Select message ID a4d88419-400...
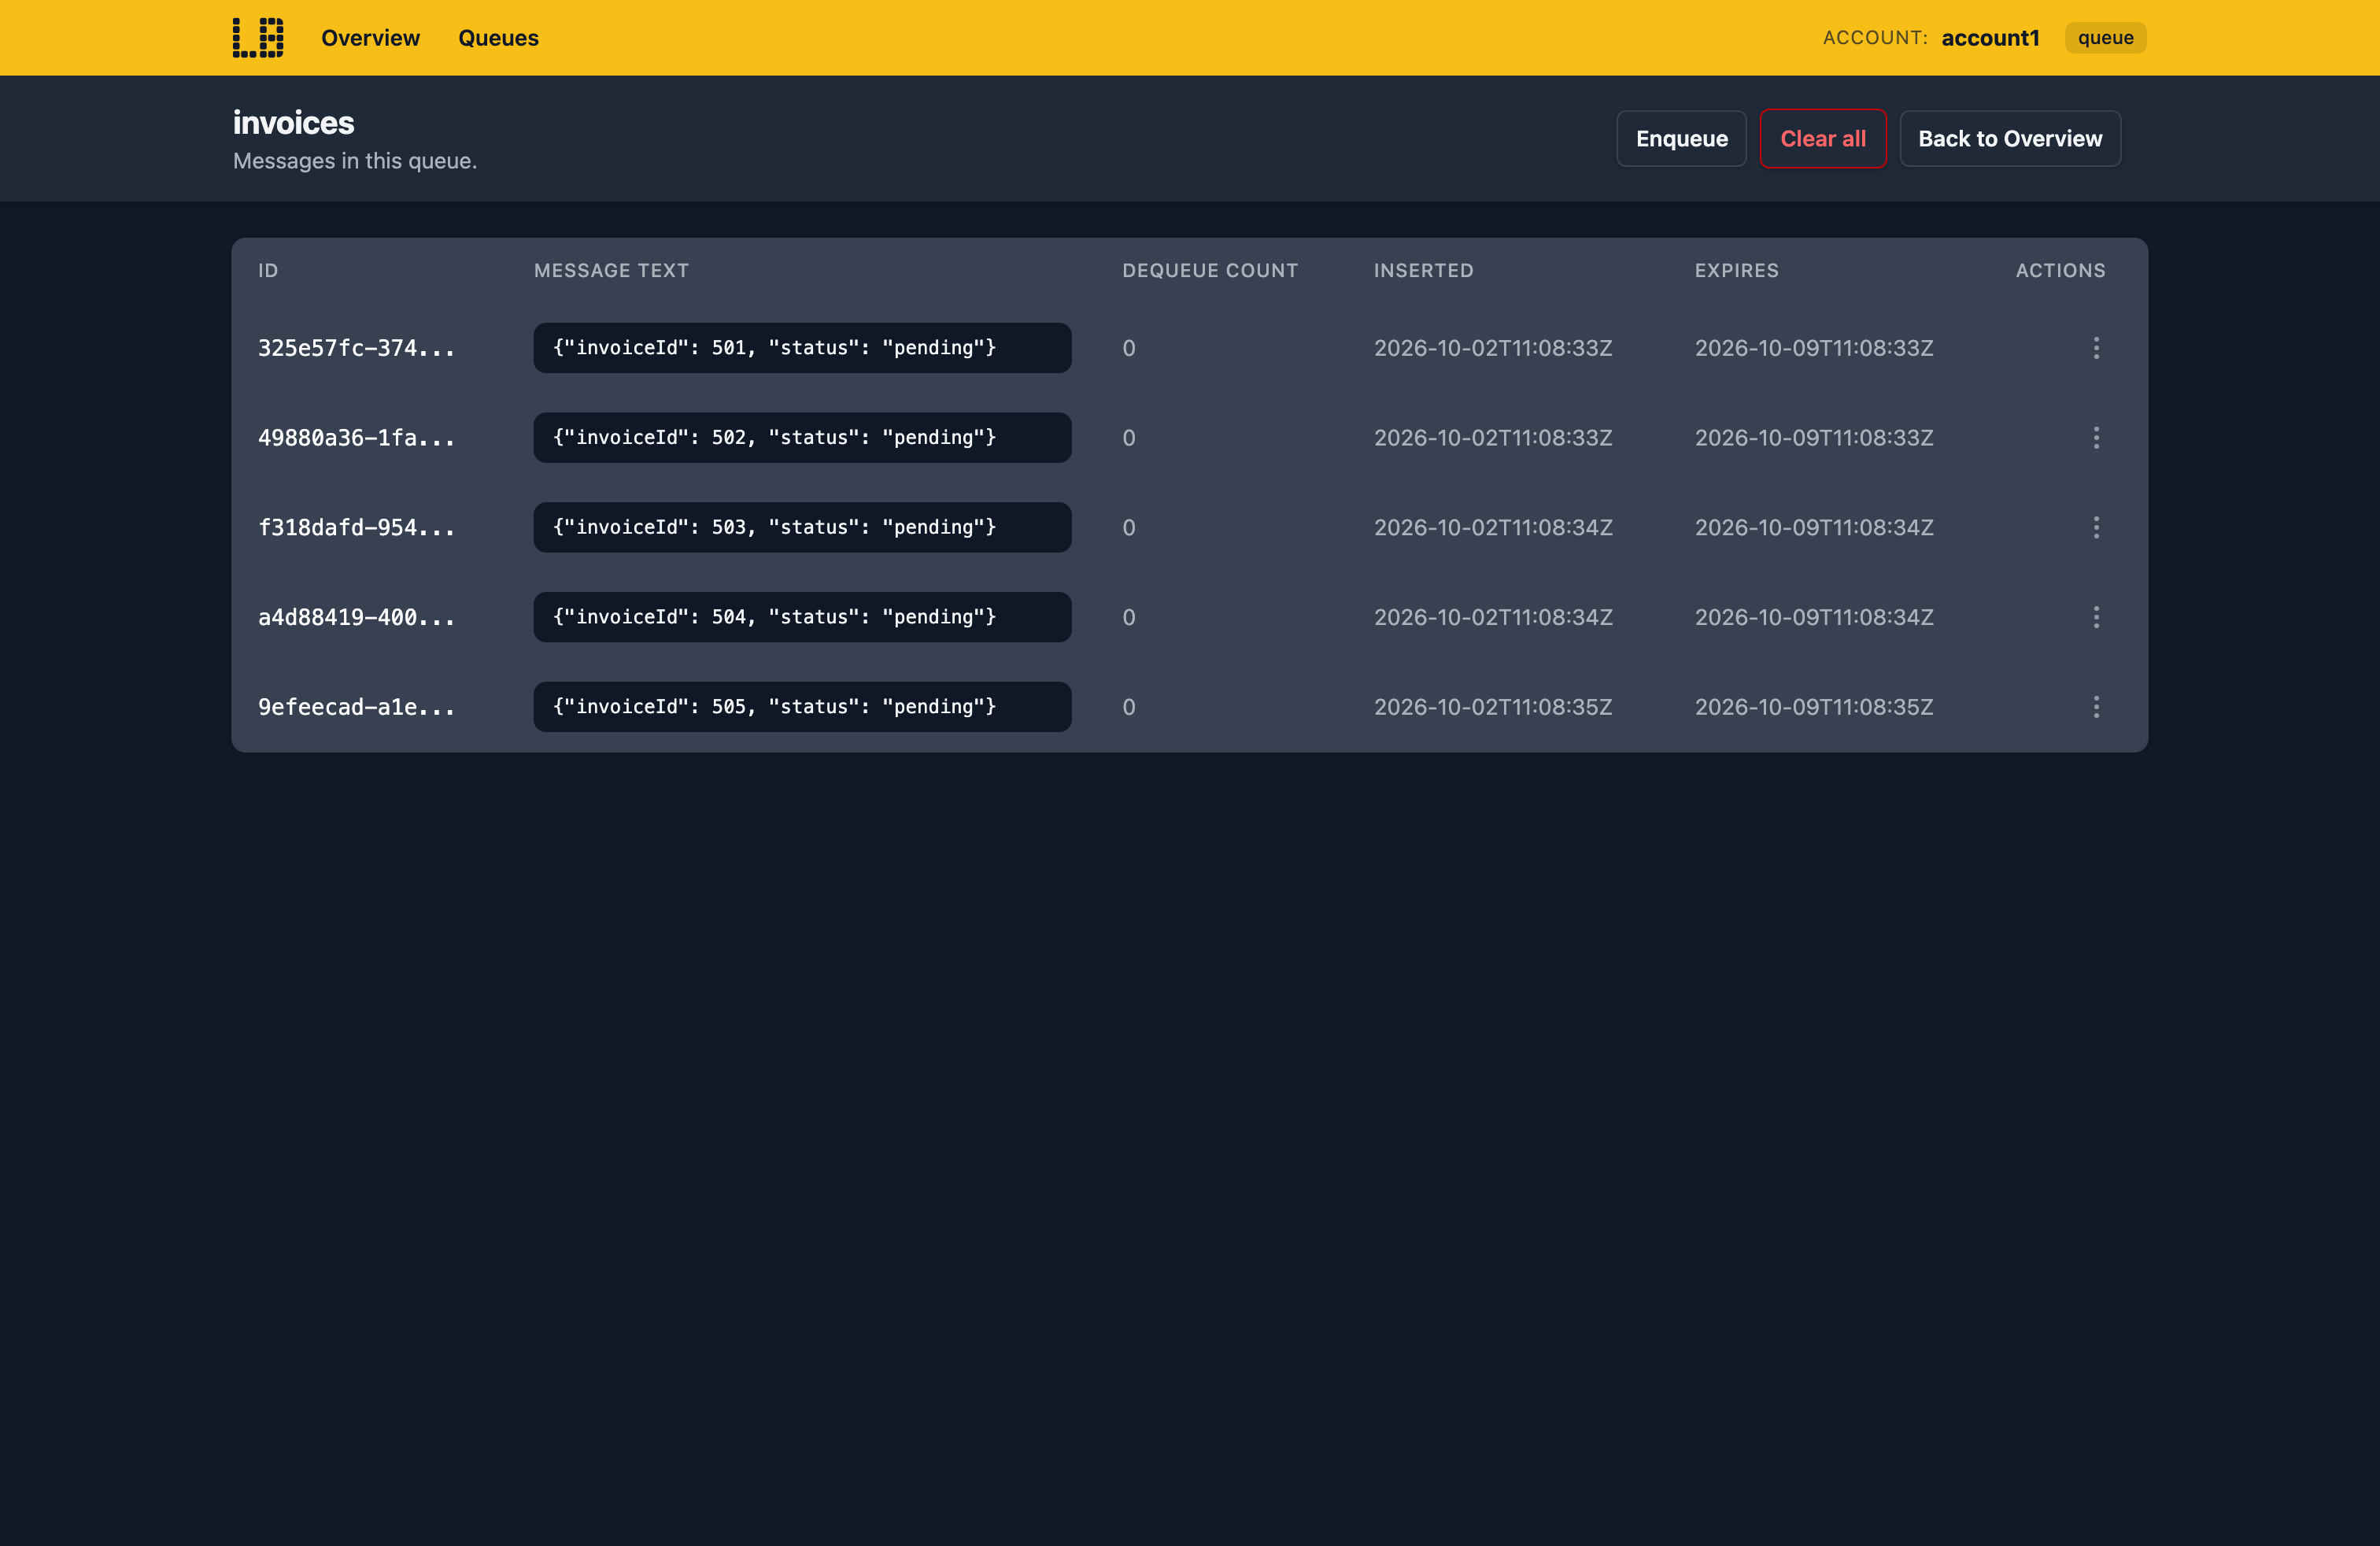The width and height of the screenshot is (2380, 1546). coord(356,617)
